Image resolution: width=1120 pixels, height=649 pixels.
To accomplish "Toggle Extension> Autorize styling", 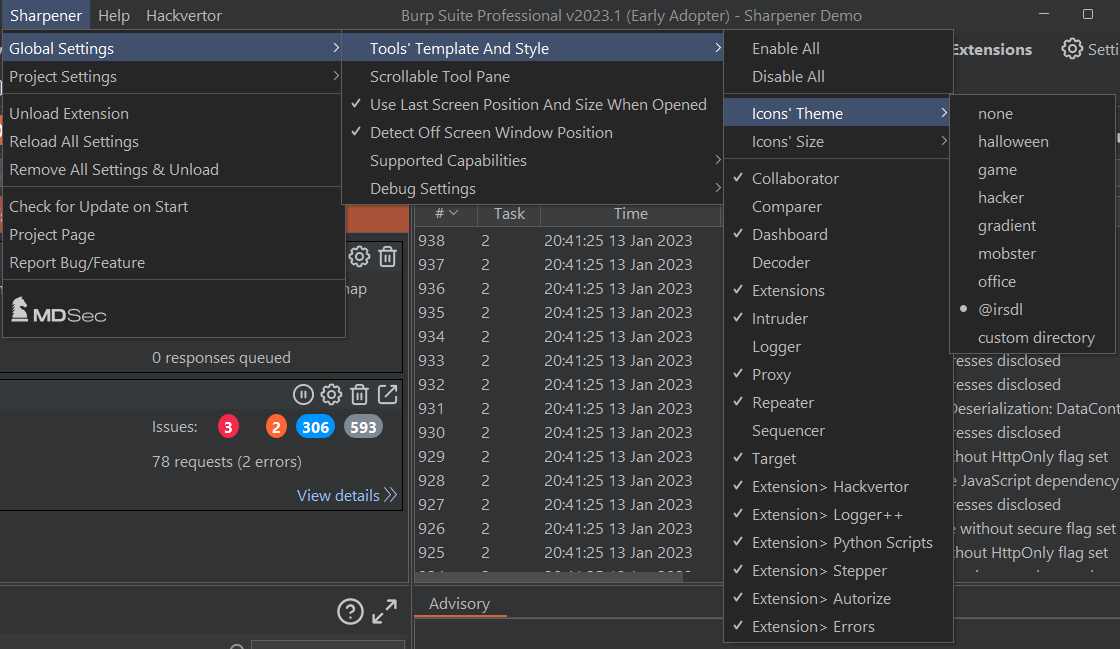I will pos(838,598).
